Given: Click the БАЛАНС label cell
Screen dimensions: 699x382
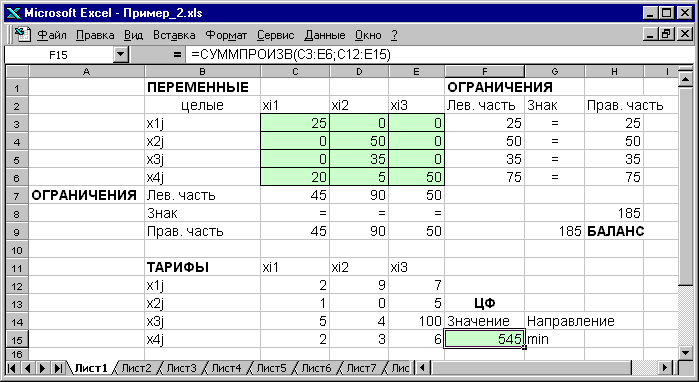Looking at the screenshot, I should click(615, 231).
